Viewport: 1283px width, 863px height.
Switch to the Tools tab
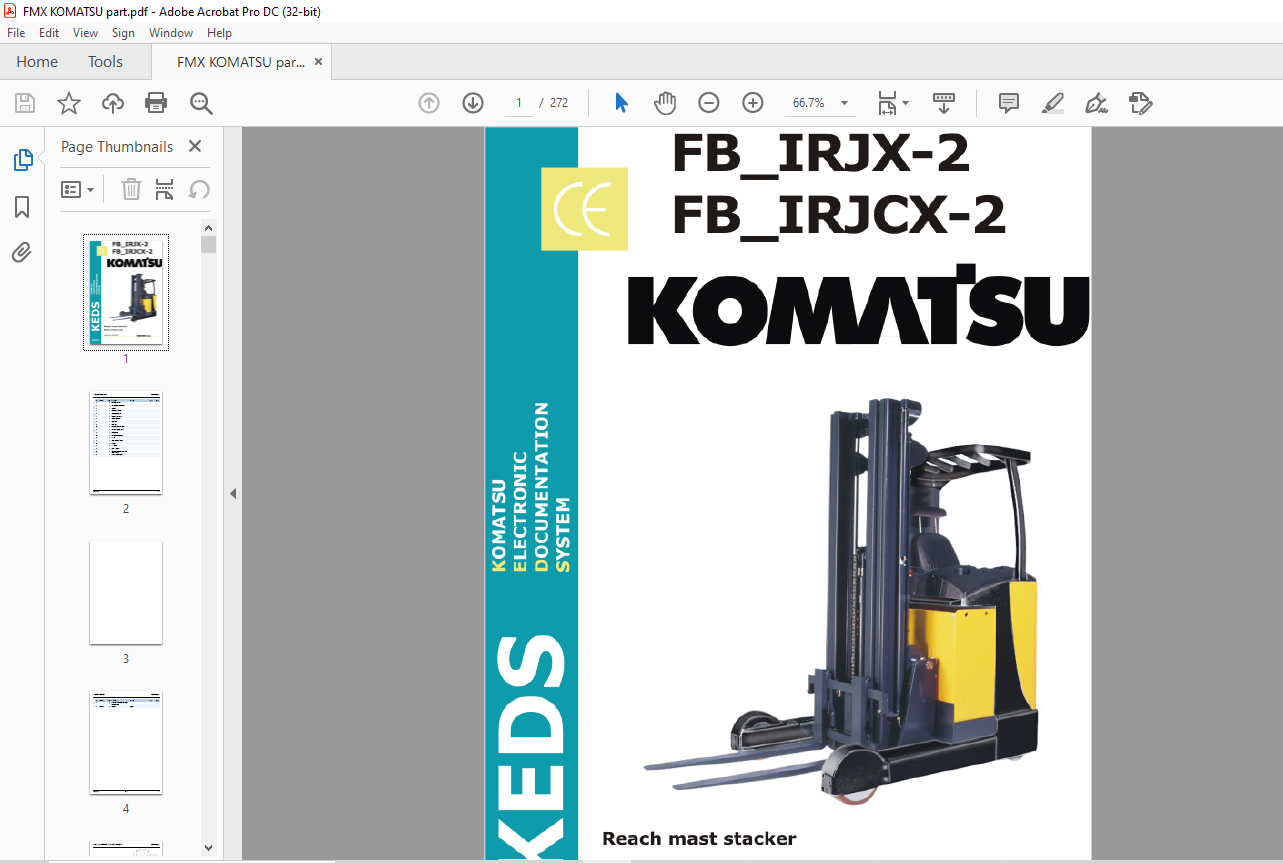pyautogui.click(x=105, y=62)
